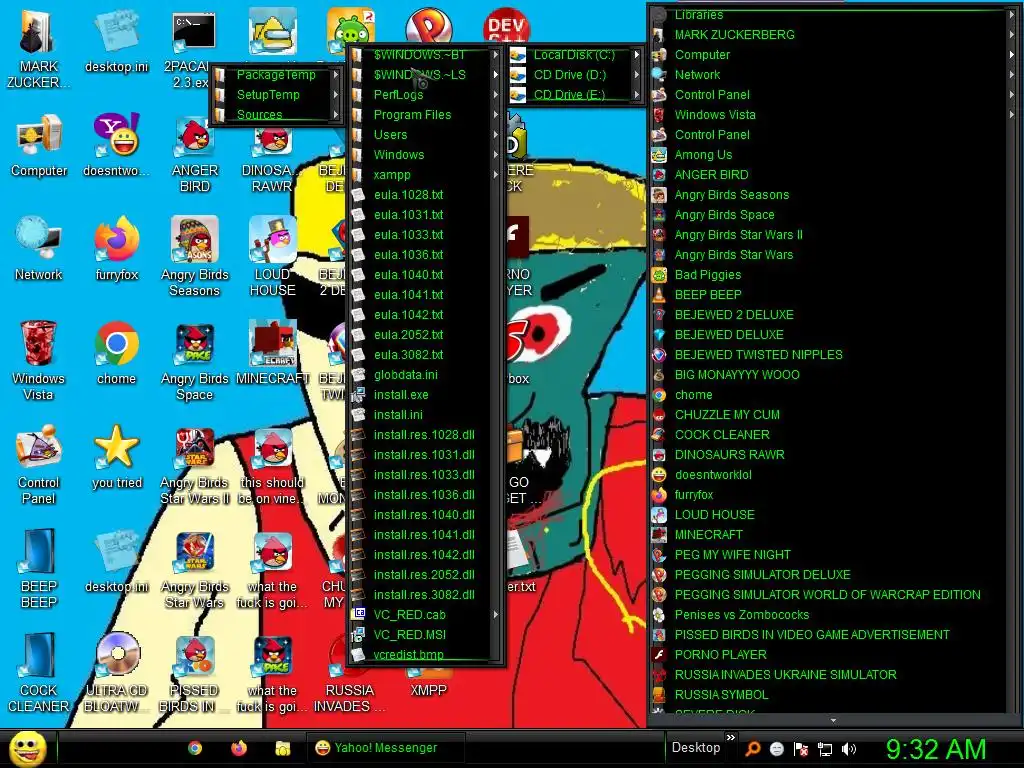
Task: Expand the VC_RED.cab submenu arrow
Action: [x=496, y=615]
